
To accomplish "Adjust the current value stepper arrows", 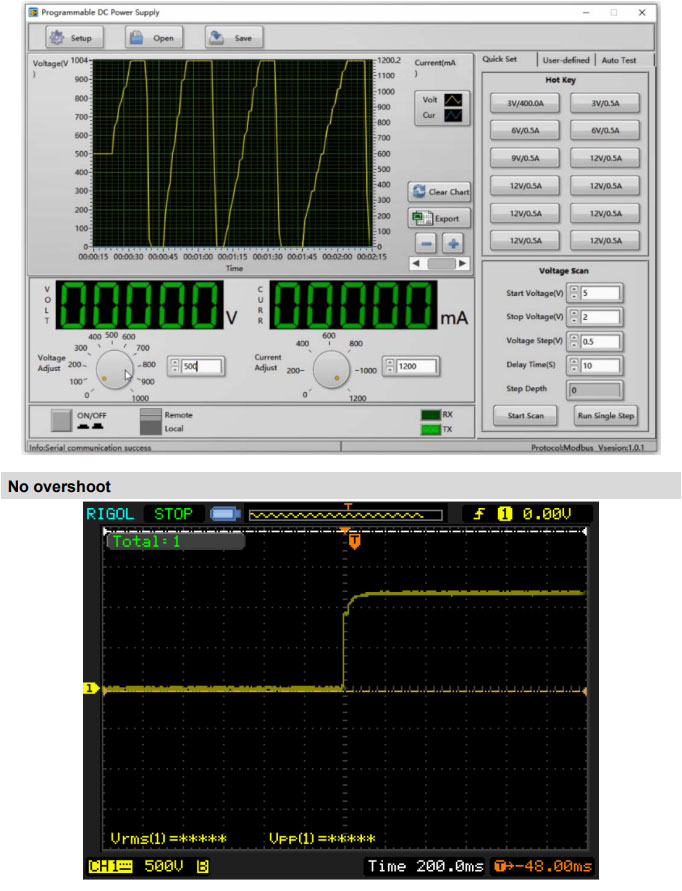I will tap(390, 367).
